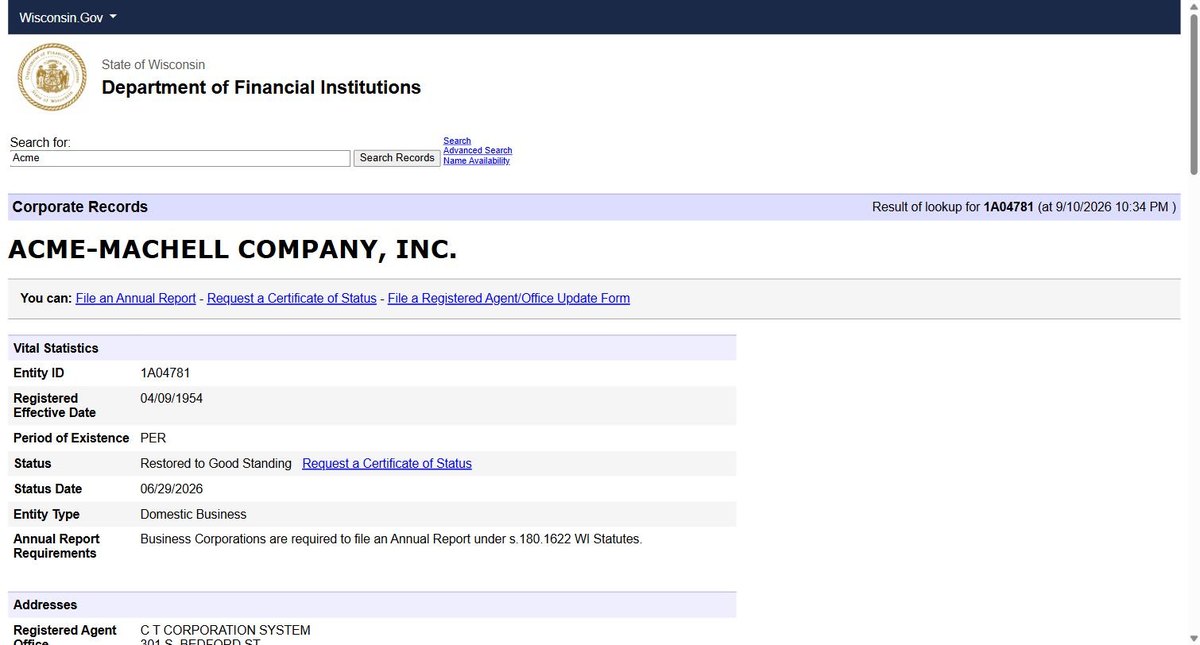Open Request a Certificate of Status in You can bar
The height and width of the screenshot is (645, 1200).
291,298
